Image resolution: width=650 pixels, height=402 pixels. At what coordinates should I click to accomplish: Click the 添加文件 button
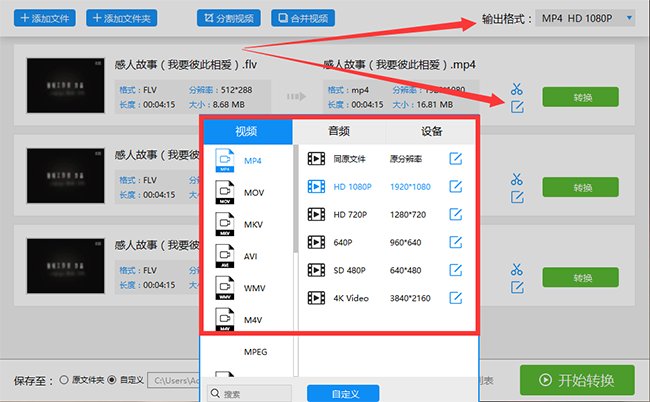pos(45,18)
